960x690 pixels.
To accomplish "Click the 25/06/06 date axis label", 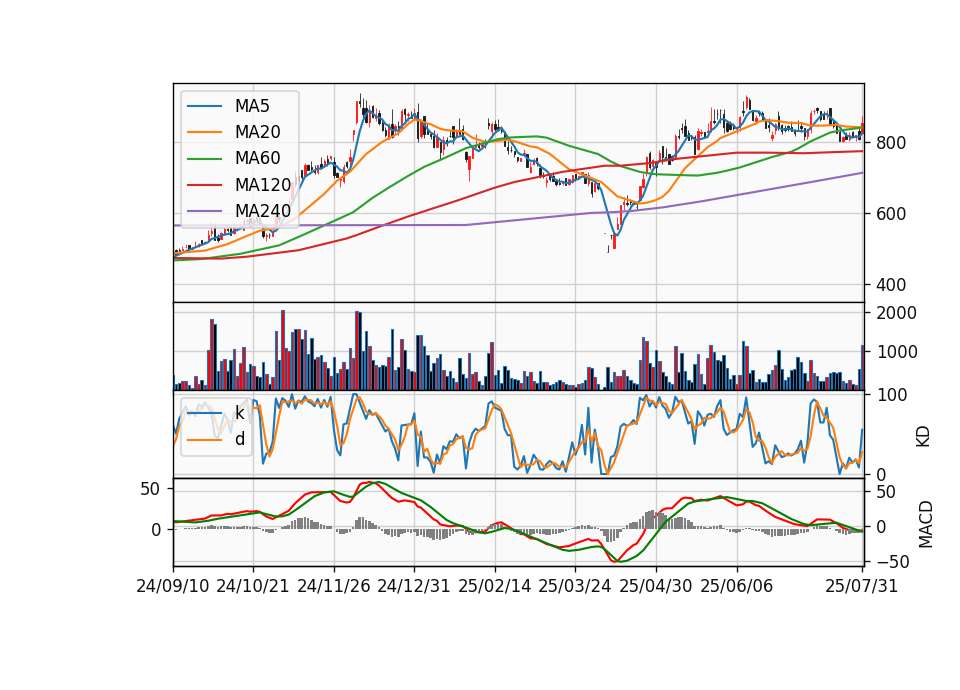I will (x=737, y=586).
